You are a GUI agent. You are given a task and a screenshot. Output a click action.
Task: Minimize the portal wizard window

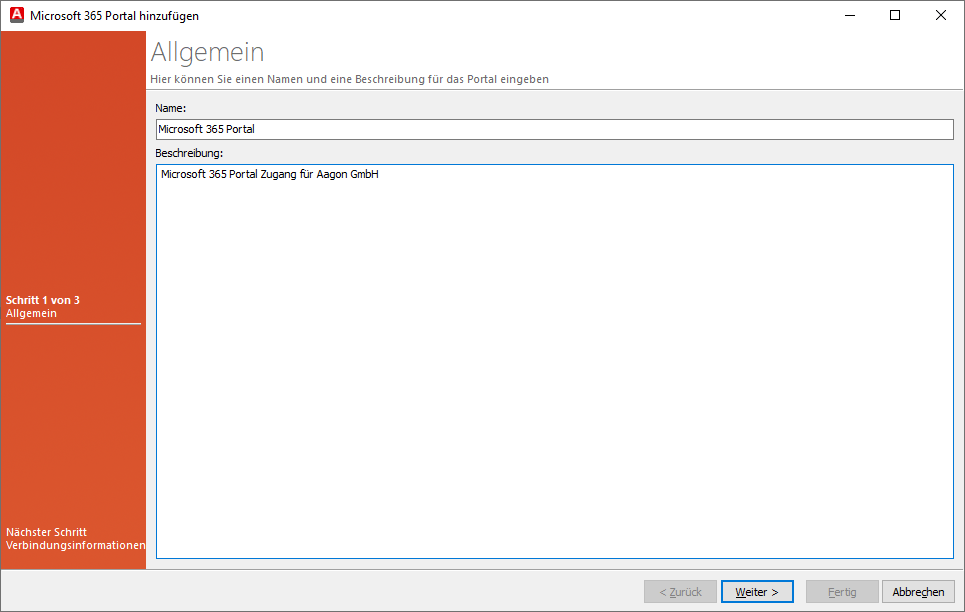[849, 15]
